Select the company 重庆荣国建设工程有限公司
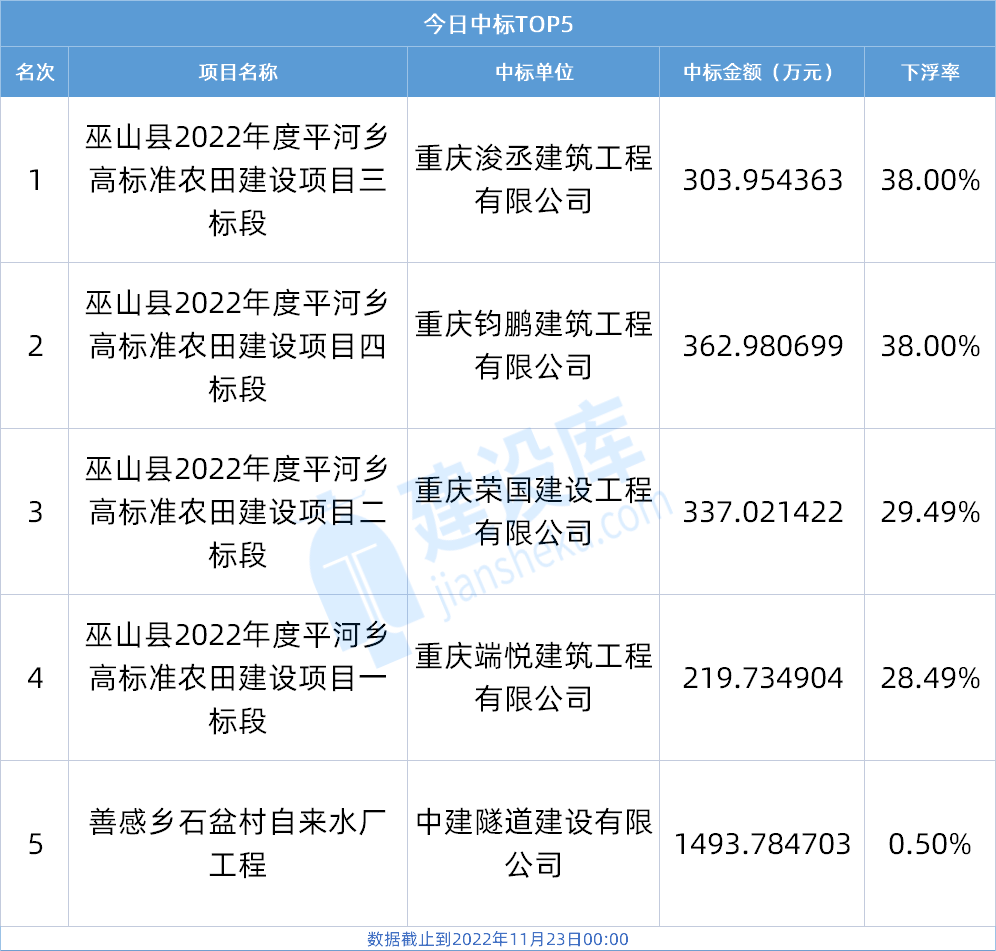Screen dimensions: 996x951 533,512
